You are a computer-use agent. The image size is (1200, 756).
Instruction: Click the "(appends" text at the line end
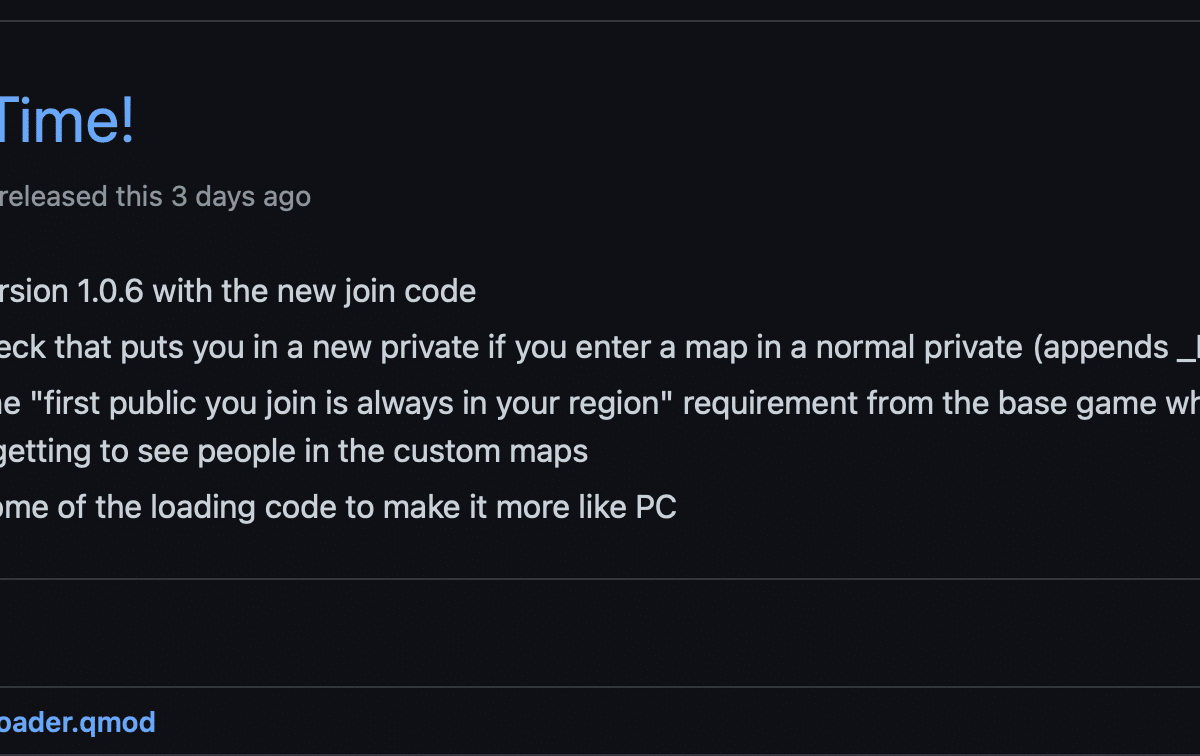(x=1100, y=348)
